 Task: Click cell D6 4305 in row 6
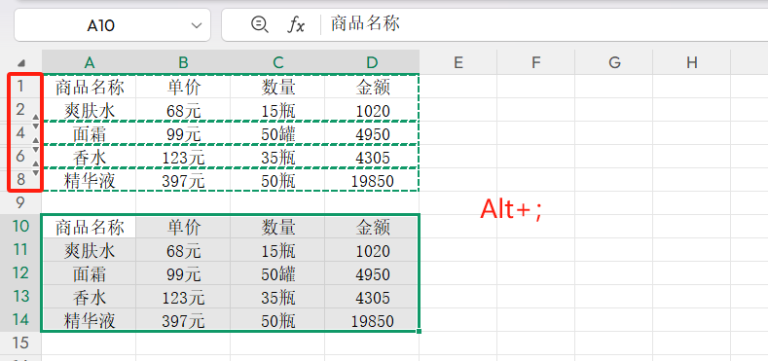coord(372,156)
